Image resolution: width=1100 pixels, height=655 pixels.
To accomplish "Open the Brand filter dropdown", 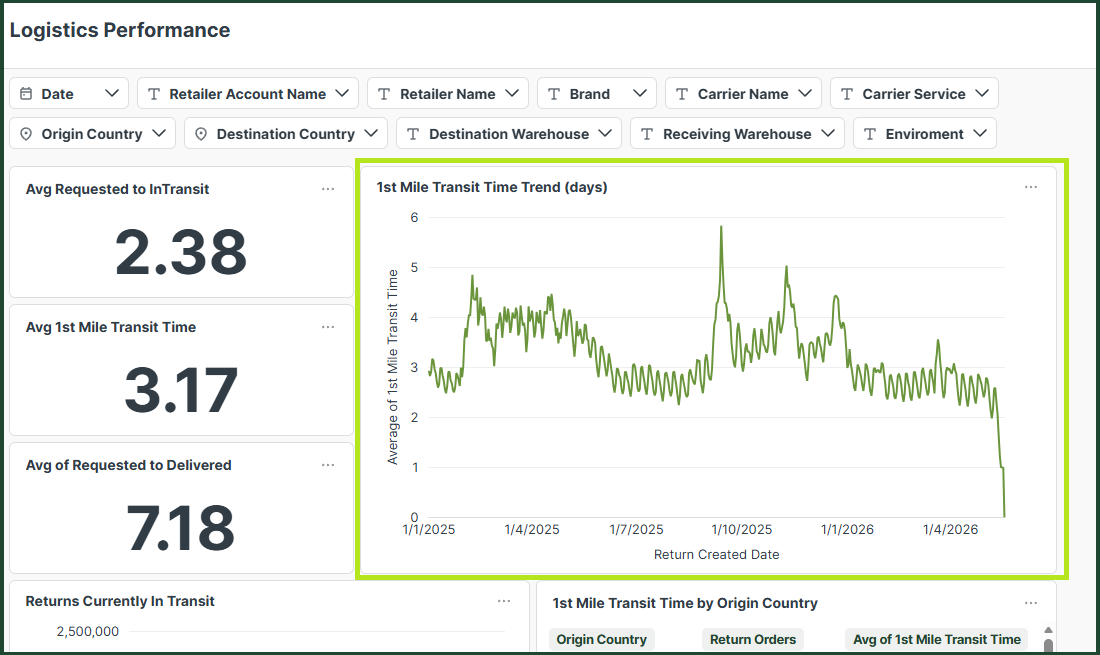I will (x=597, y=93).
